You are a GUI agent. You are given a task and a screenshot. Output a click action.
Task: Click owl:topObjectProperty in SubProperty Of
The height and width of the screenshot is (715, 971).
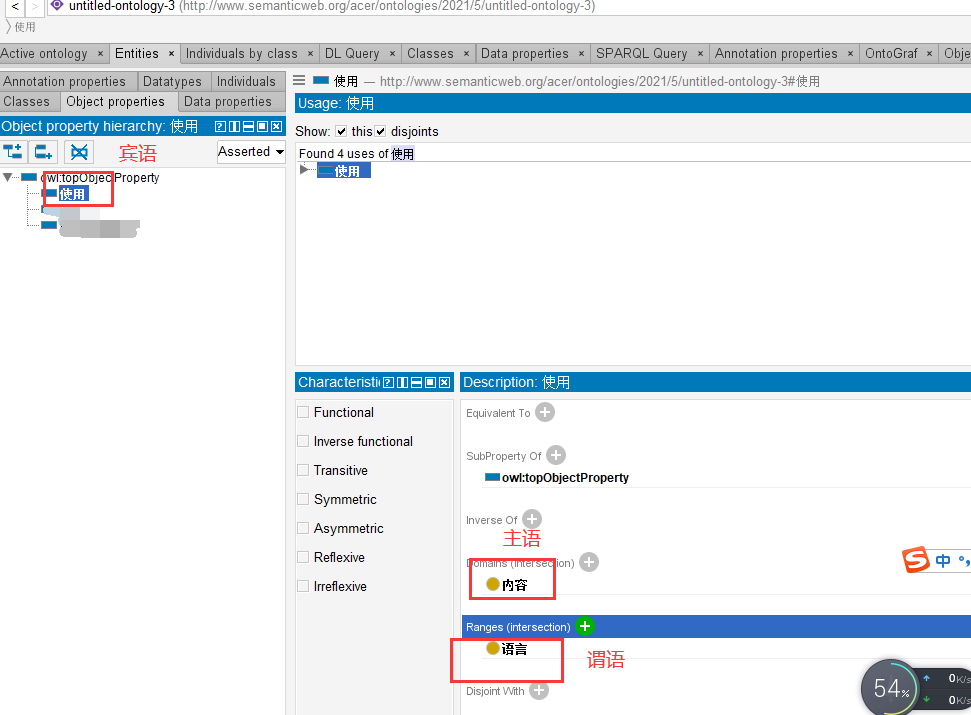click(565, 477)
